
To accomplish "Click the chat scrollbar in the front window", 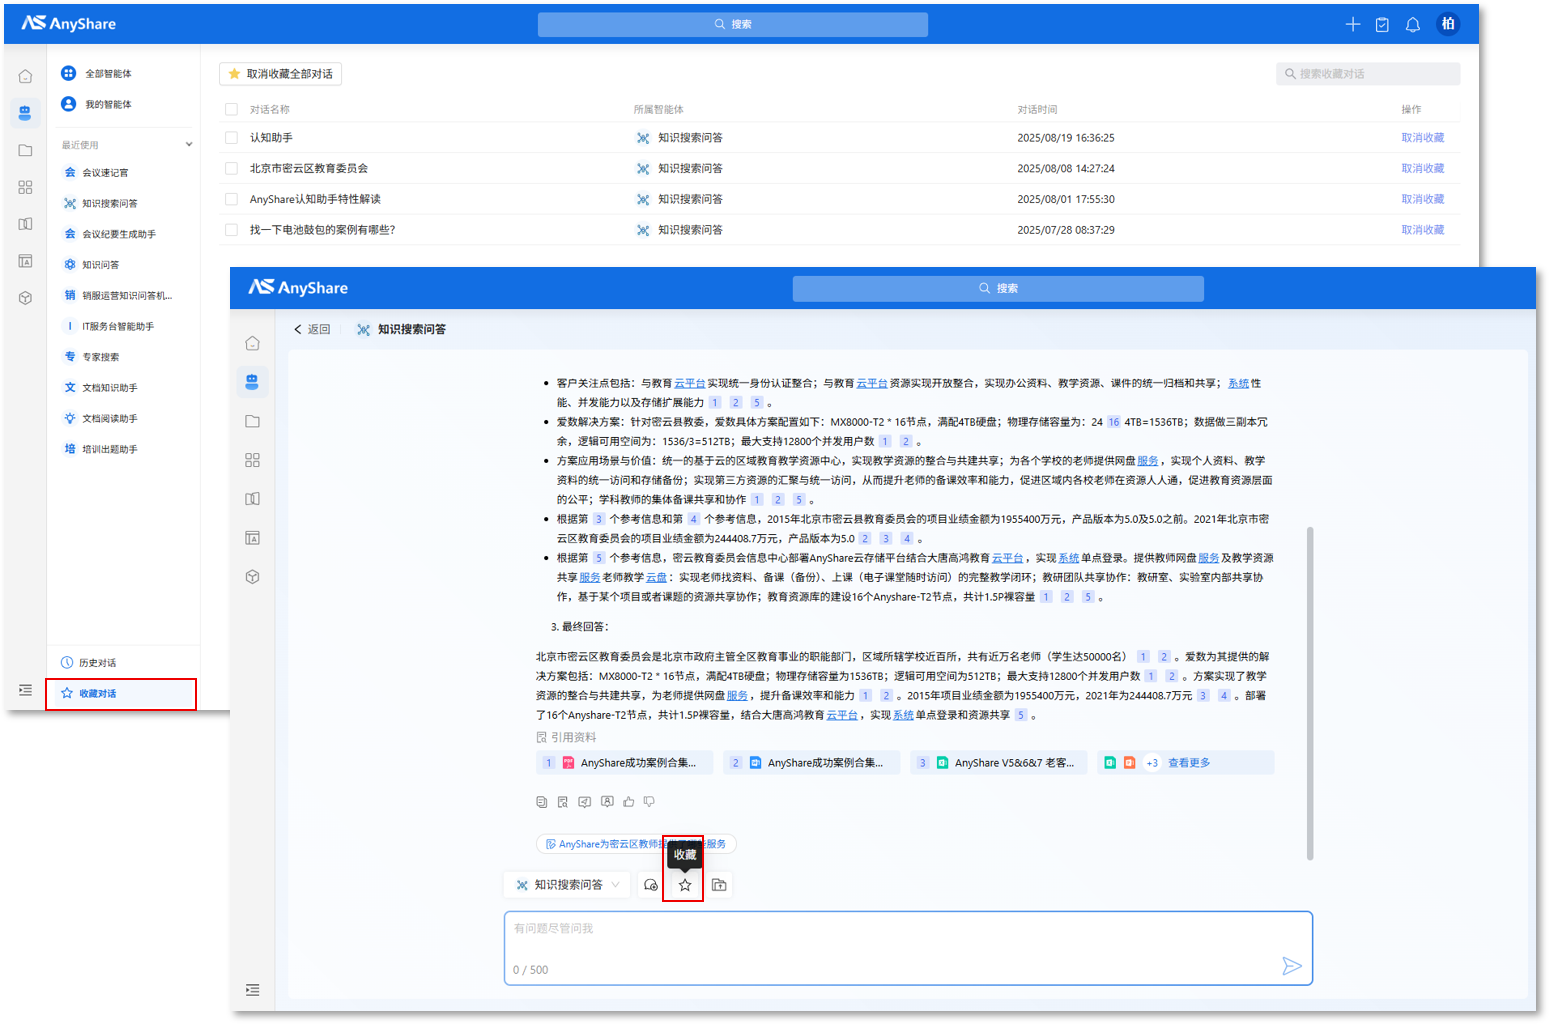I will [x=1310, y=693].
